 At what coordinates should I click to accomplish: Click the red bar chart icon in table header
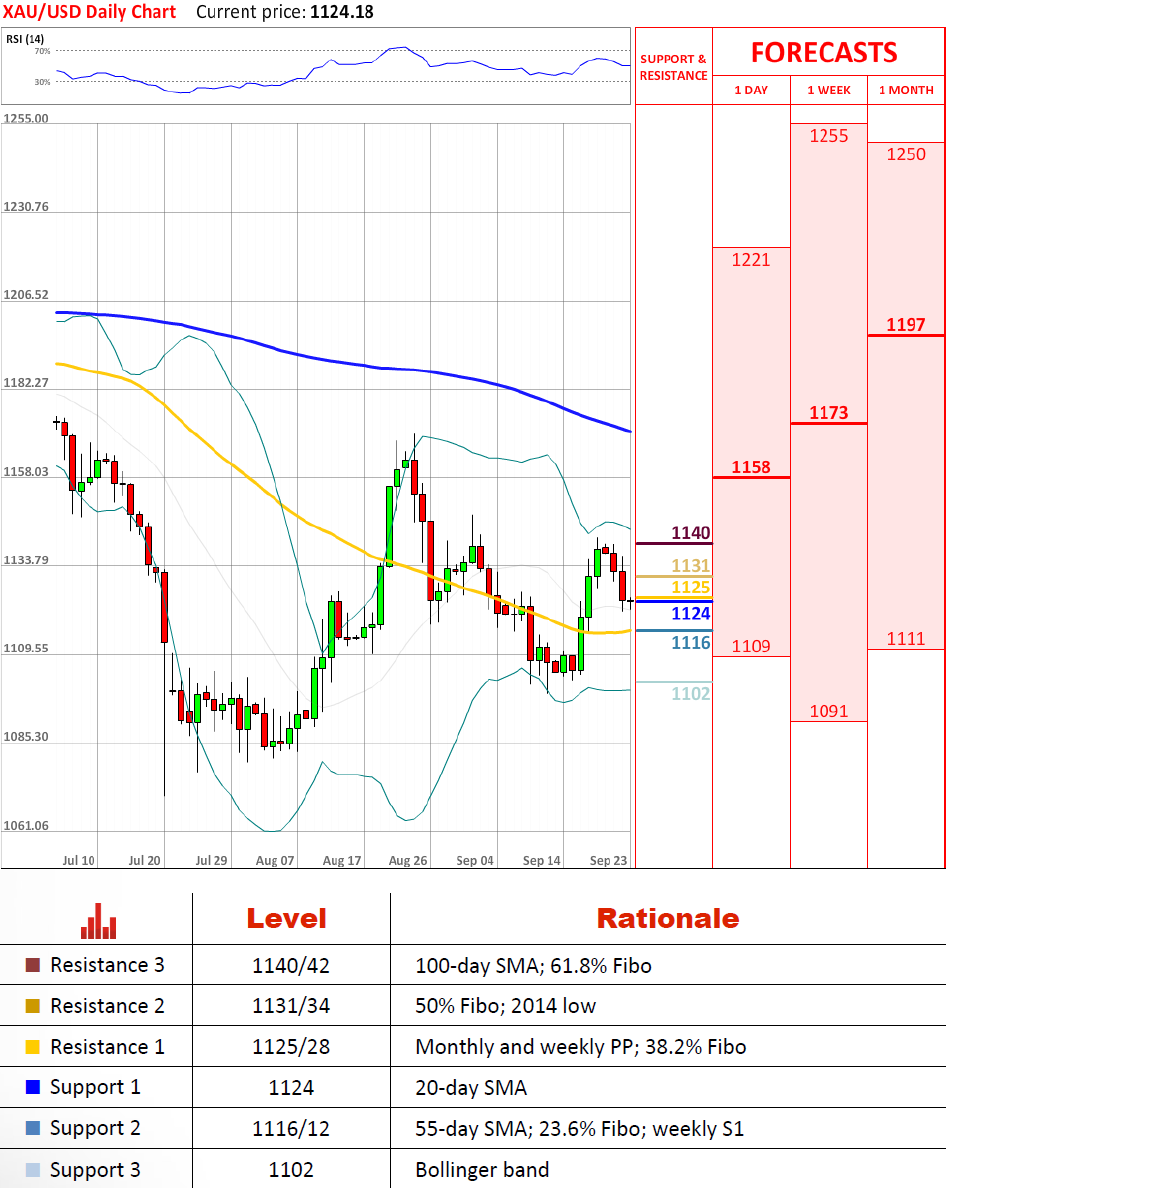click(99, 921)
